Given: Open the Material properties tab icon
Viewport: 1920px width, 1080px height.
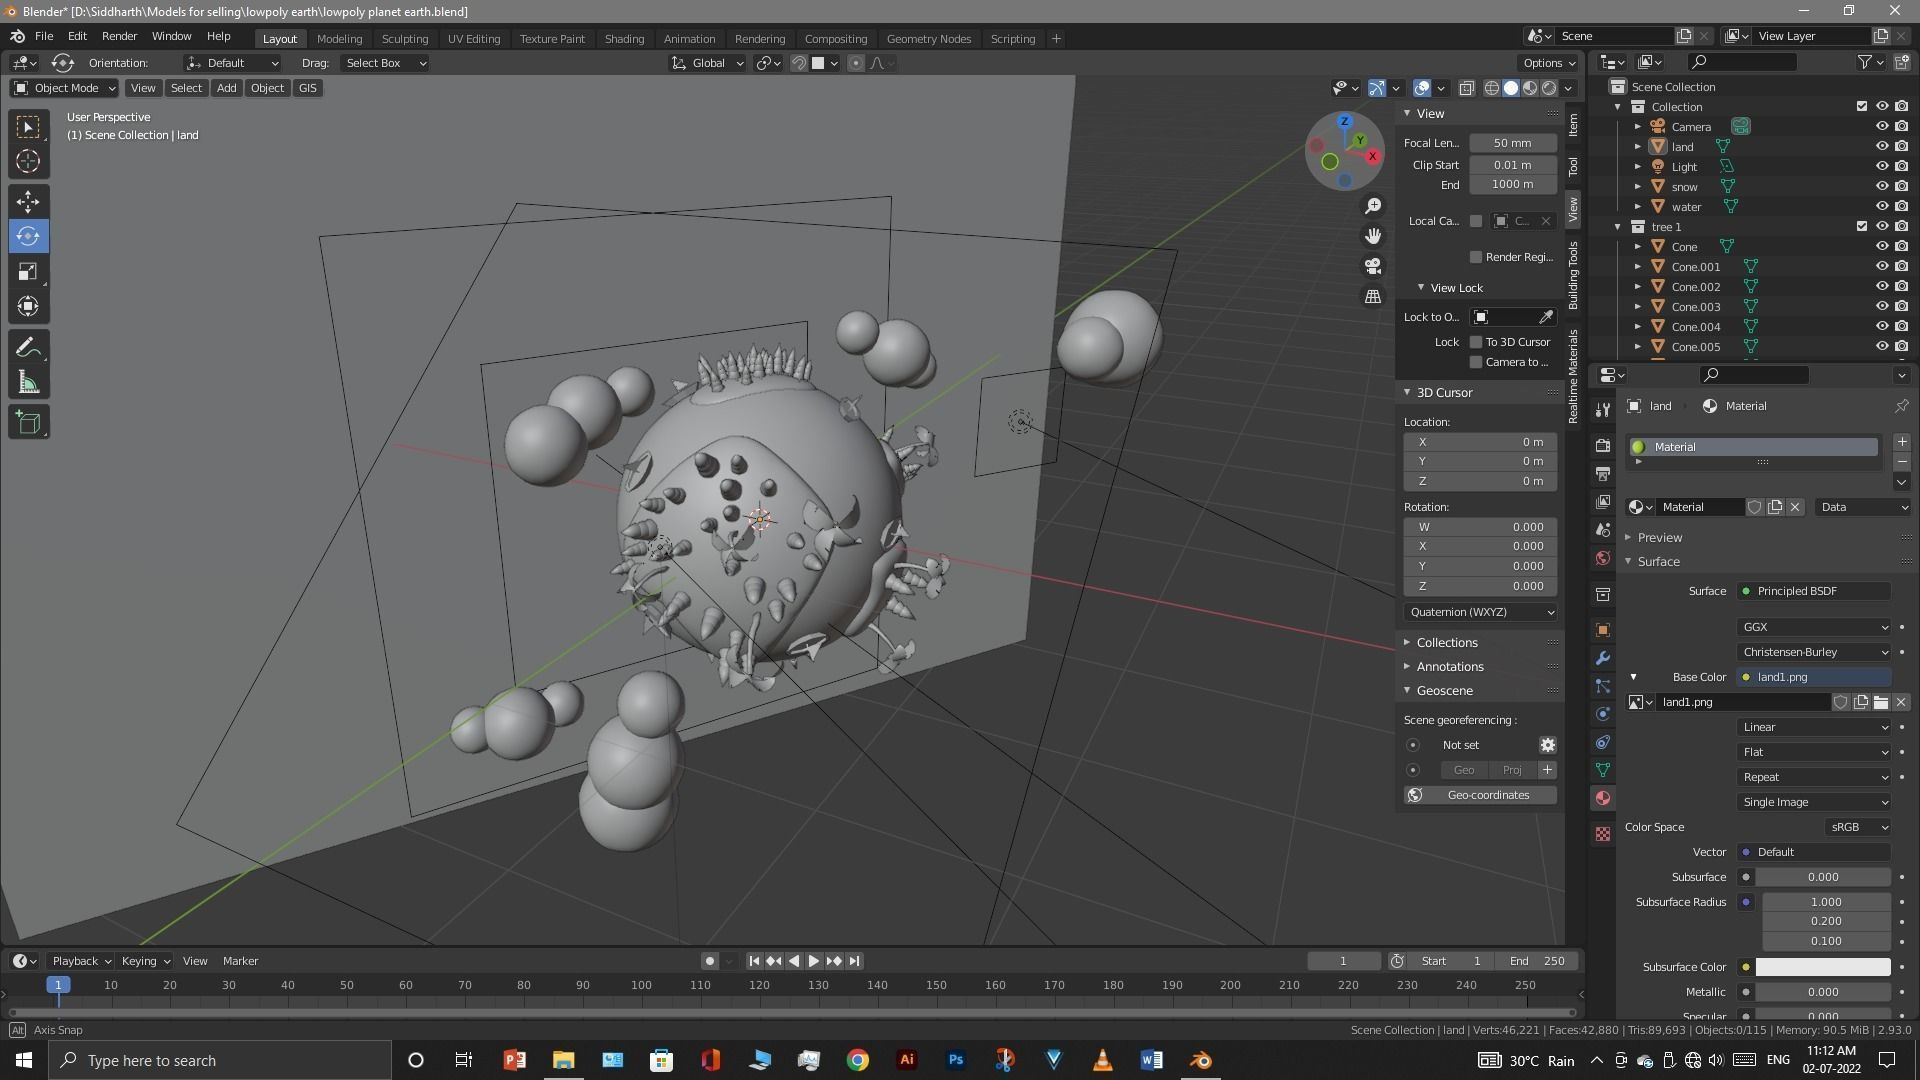Looking at the screenshot, I should (1603, 798).
